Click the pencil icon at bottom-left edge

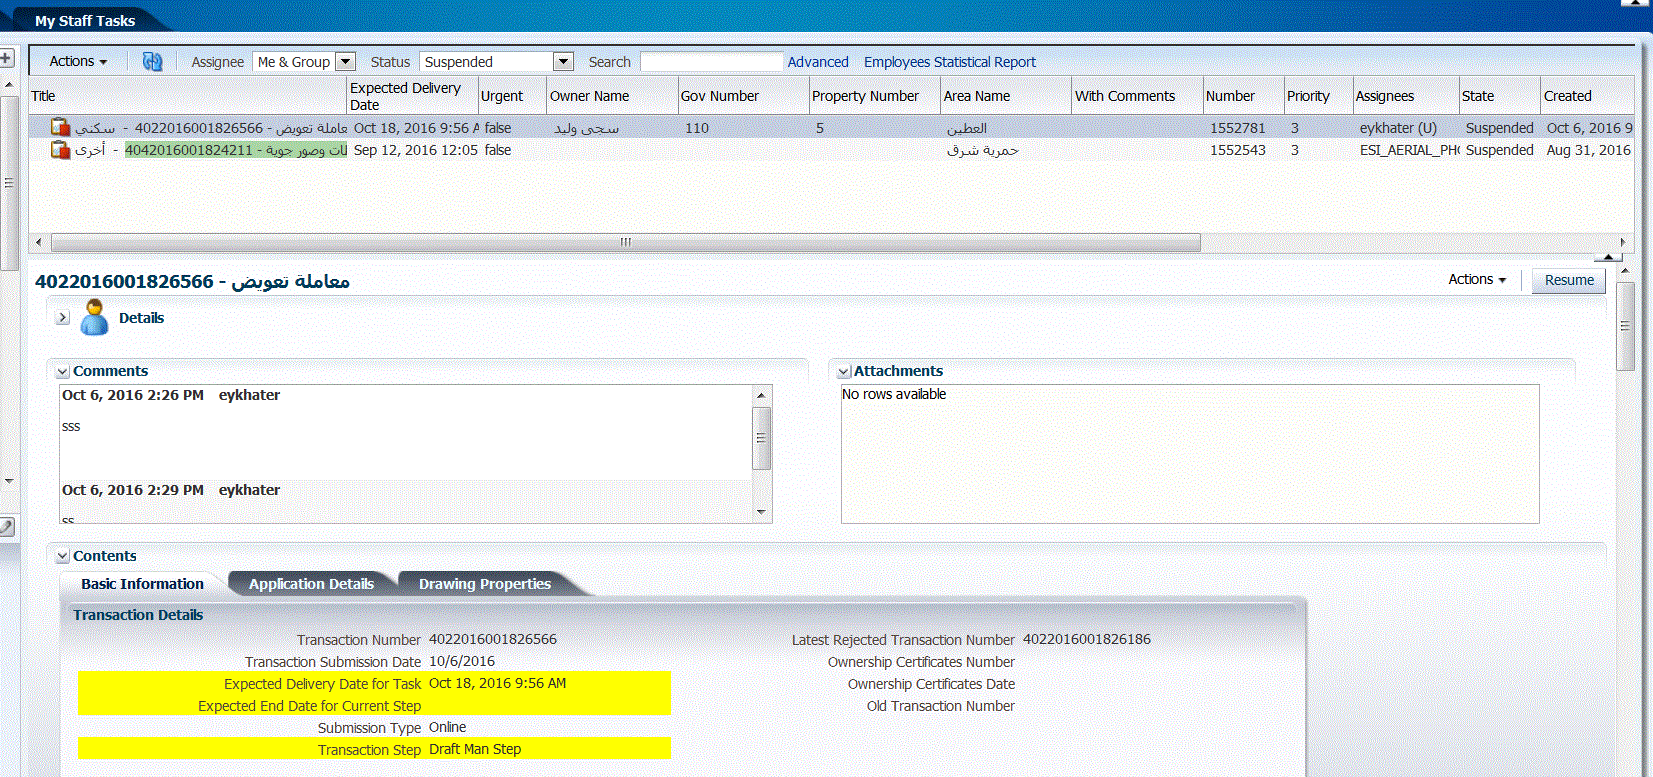(x=6, y=526)
